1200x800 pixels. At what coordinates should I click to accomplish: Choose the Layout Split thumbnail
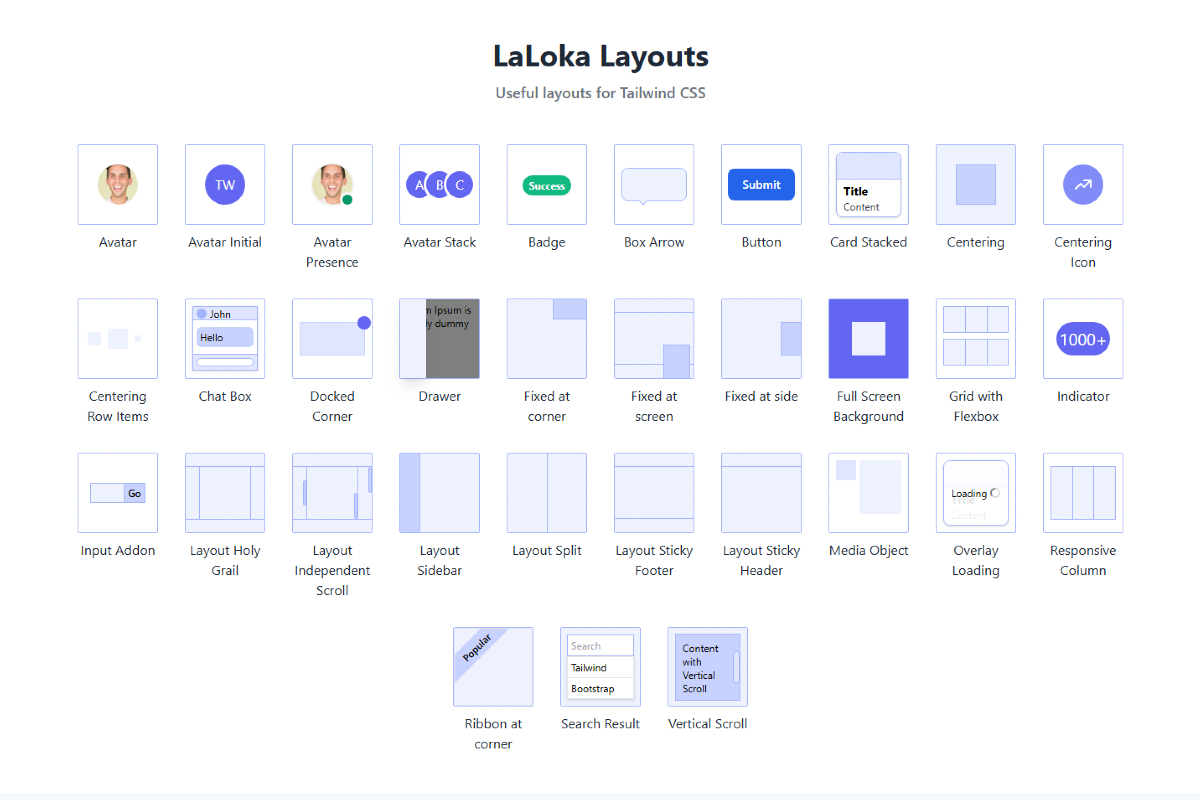click(547, 492)
